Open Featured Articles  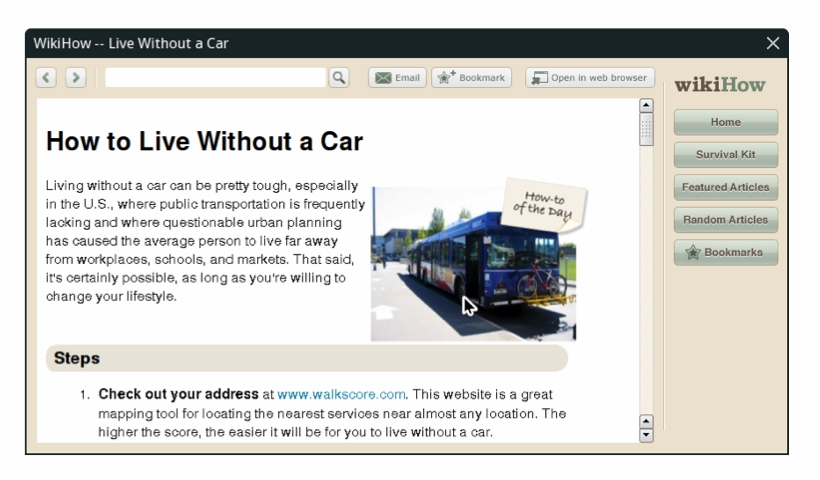coord(726,187)
